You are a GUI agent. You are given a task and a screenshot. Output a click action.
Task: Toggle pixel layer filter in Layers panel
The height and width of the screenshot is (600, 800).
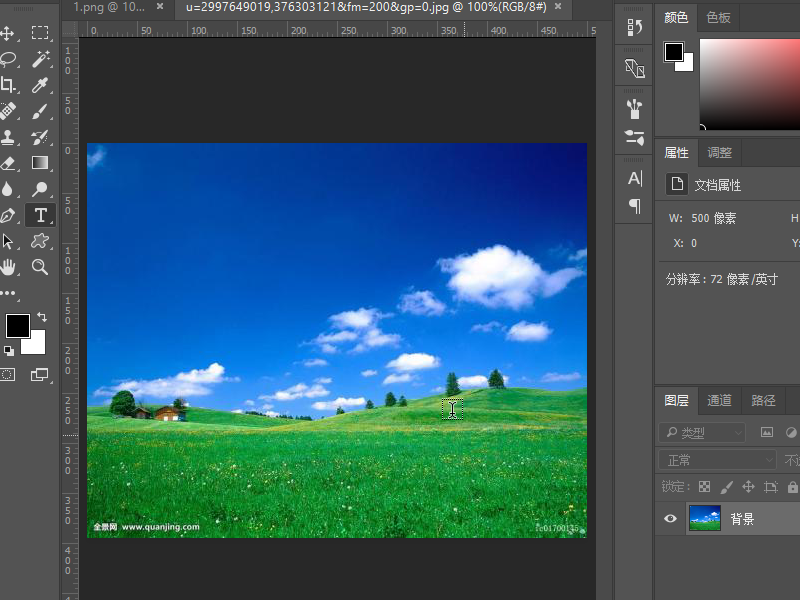pyautogui.click(x=767, y=432)
